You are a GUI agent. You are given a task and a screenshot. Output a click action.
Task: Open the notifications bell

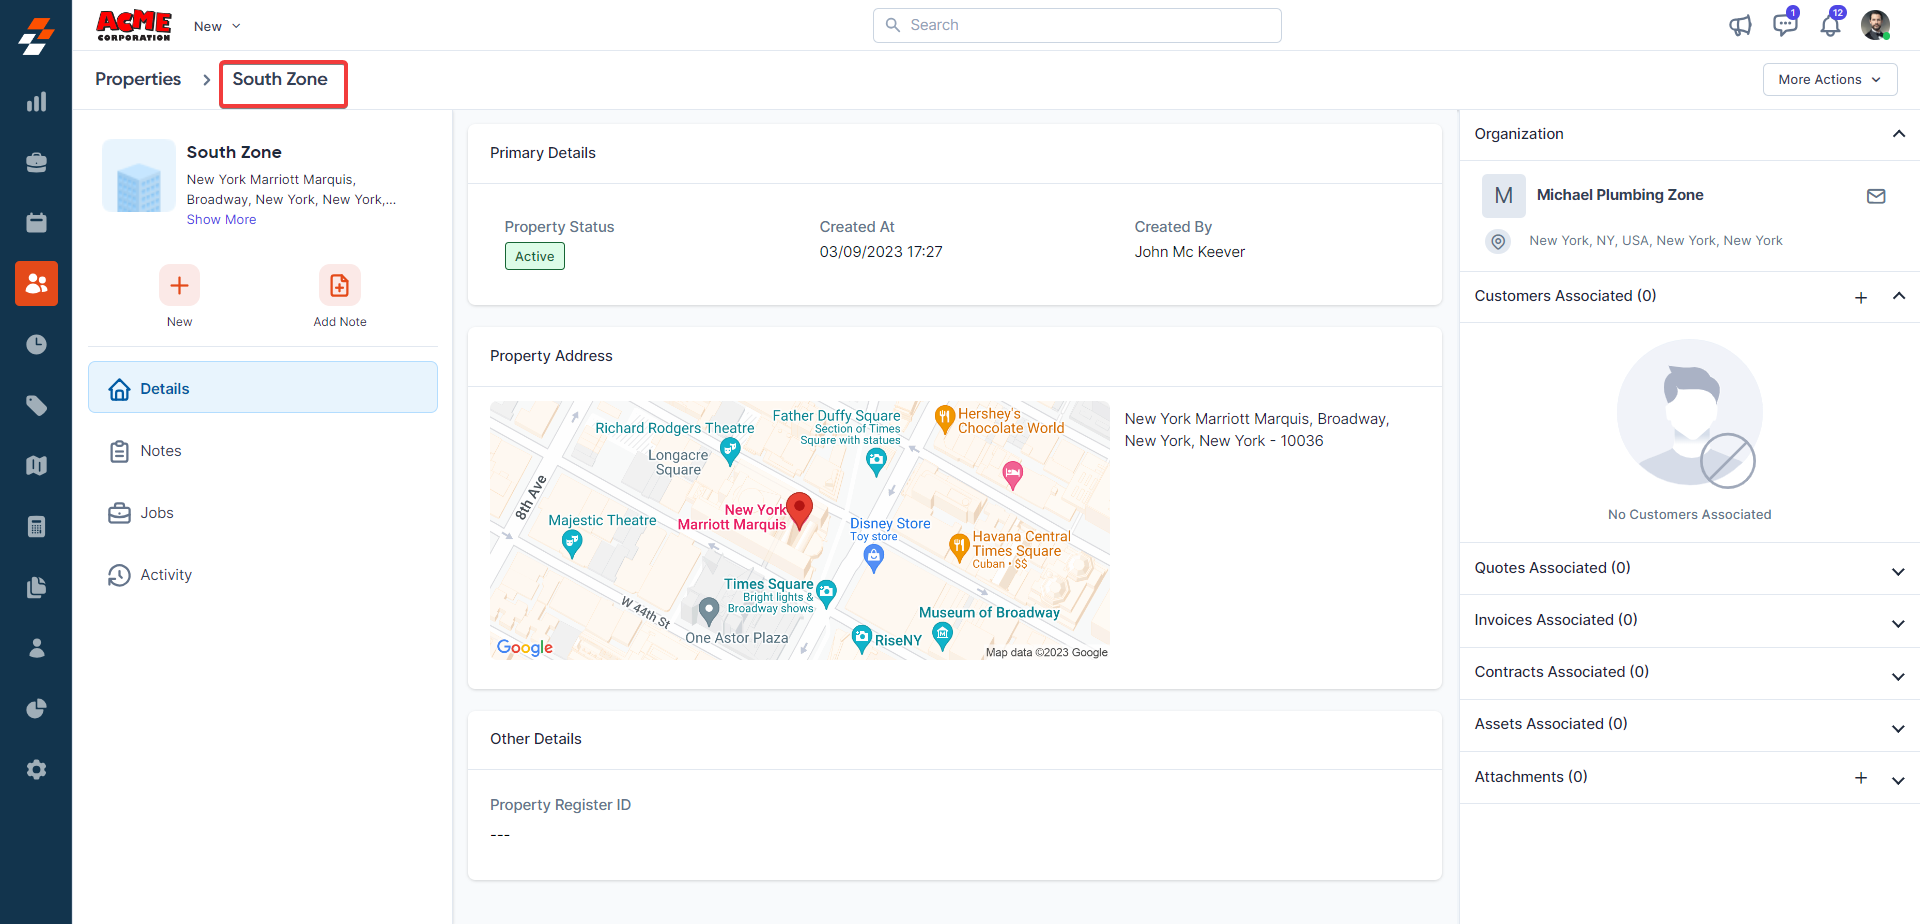(1830, 25)
